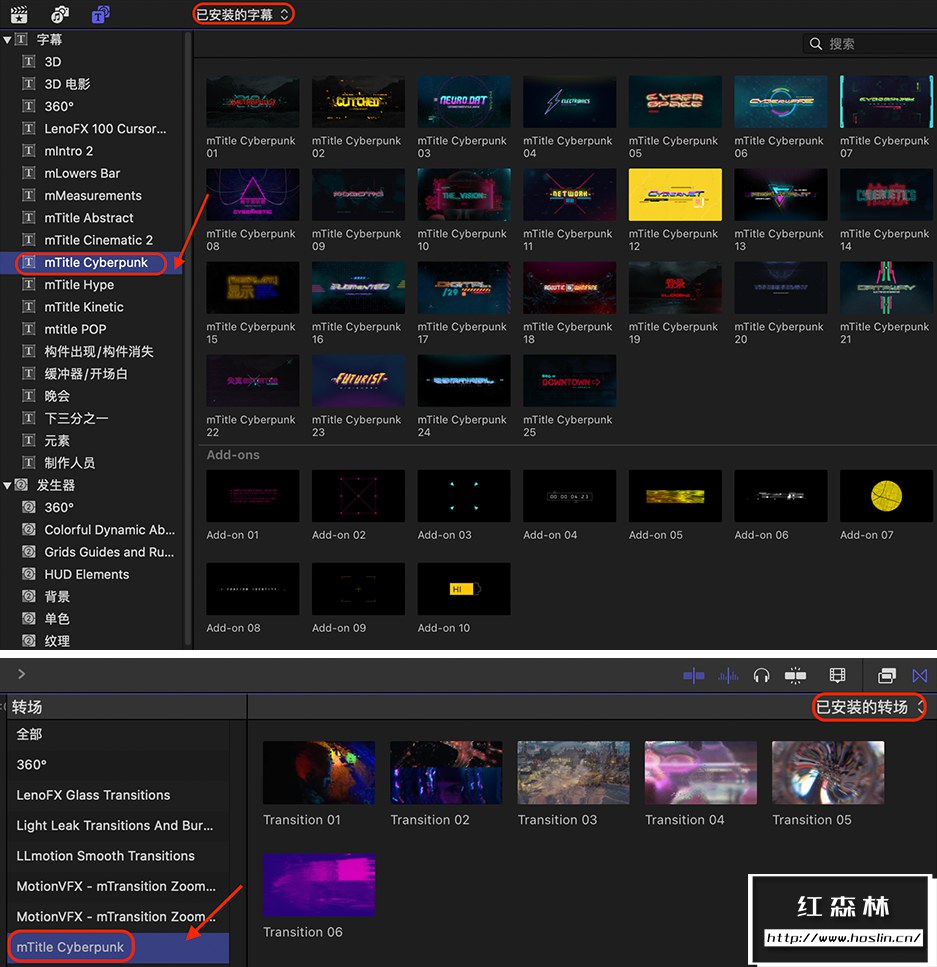Image resolution: width=937 pixels, height=967 pixels.
Task: Select the Colorful Dynamic Ab... generator category
Action: click(x=109, y=530)
